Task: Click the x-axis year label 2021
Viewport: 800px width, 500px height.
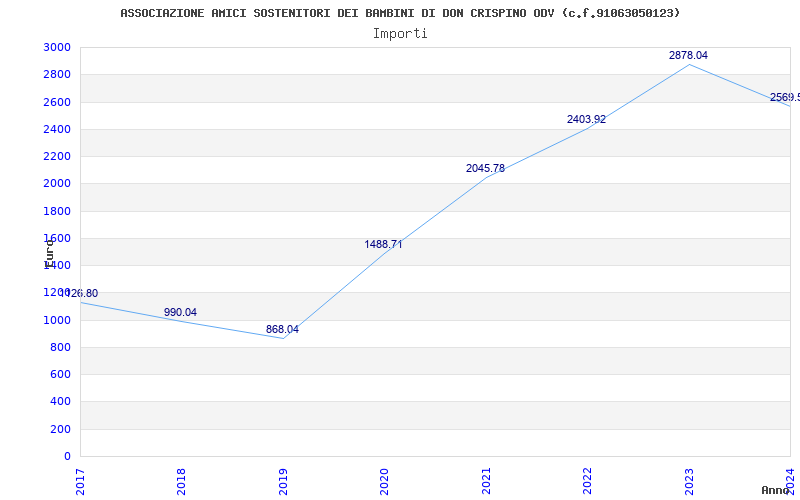Action: pyautogui.click(x=486, y=482)
